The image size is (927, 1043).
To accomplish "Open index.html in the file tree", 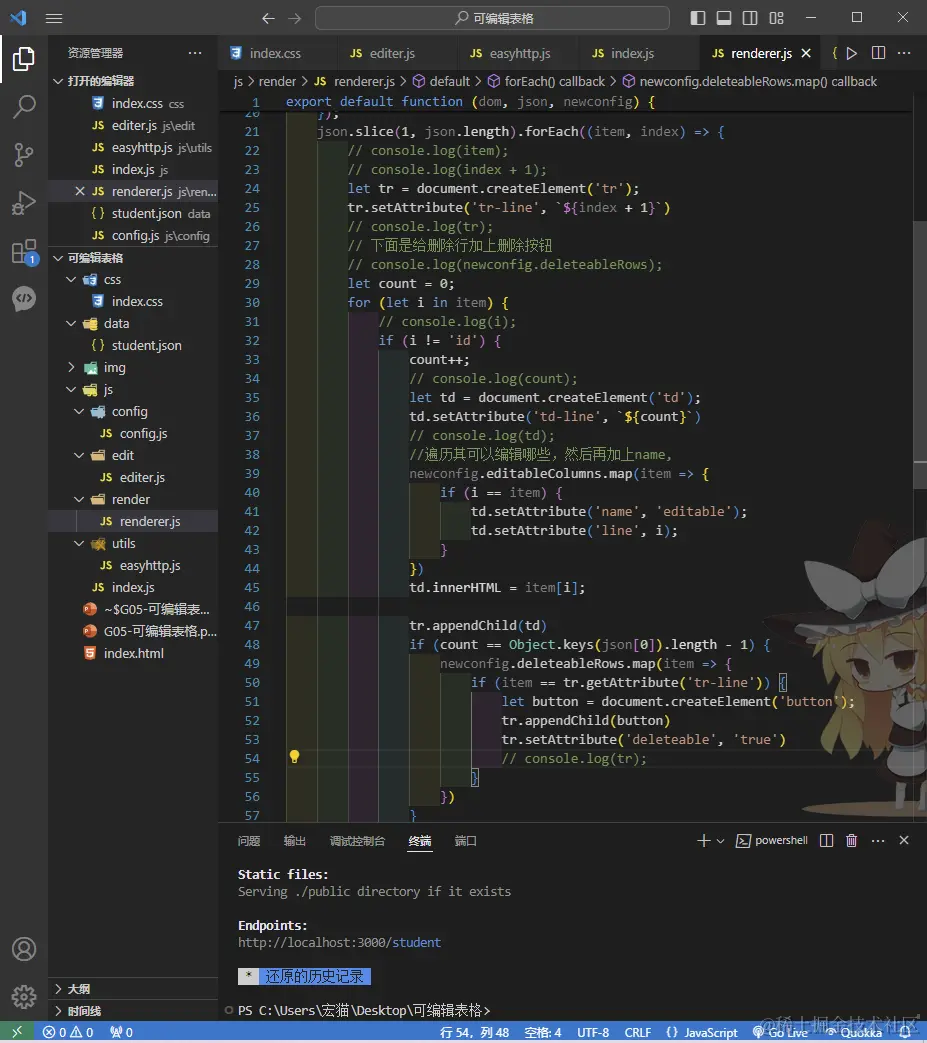I will click(133, 653).
